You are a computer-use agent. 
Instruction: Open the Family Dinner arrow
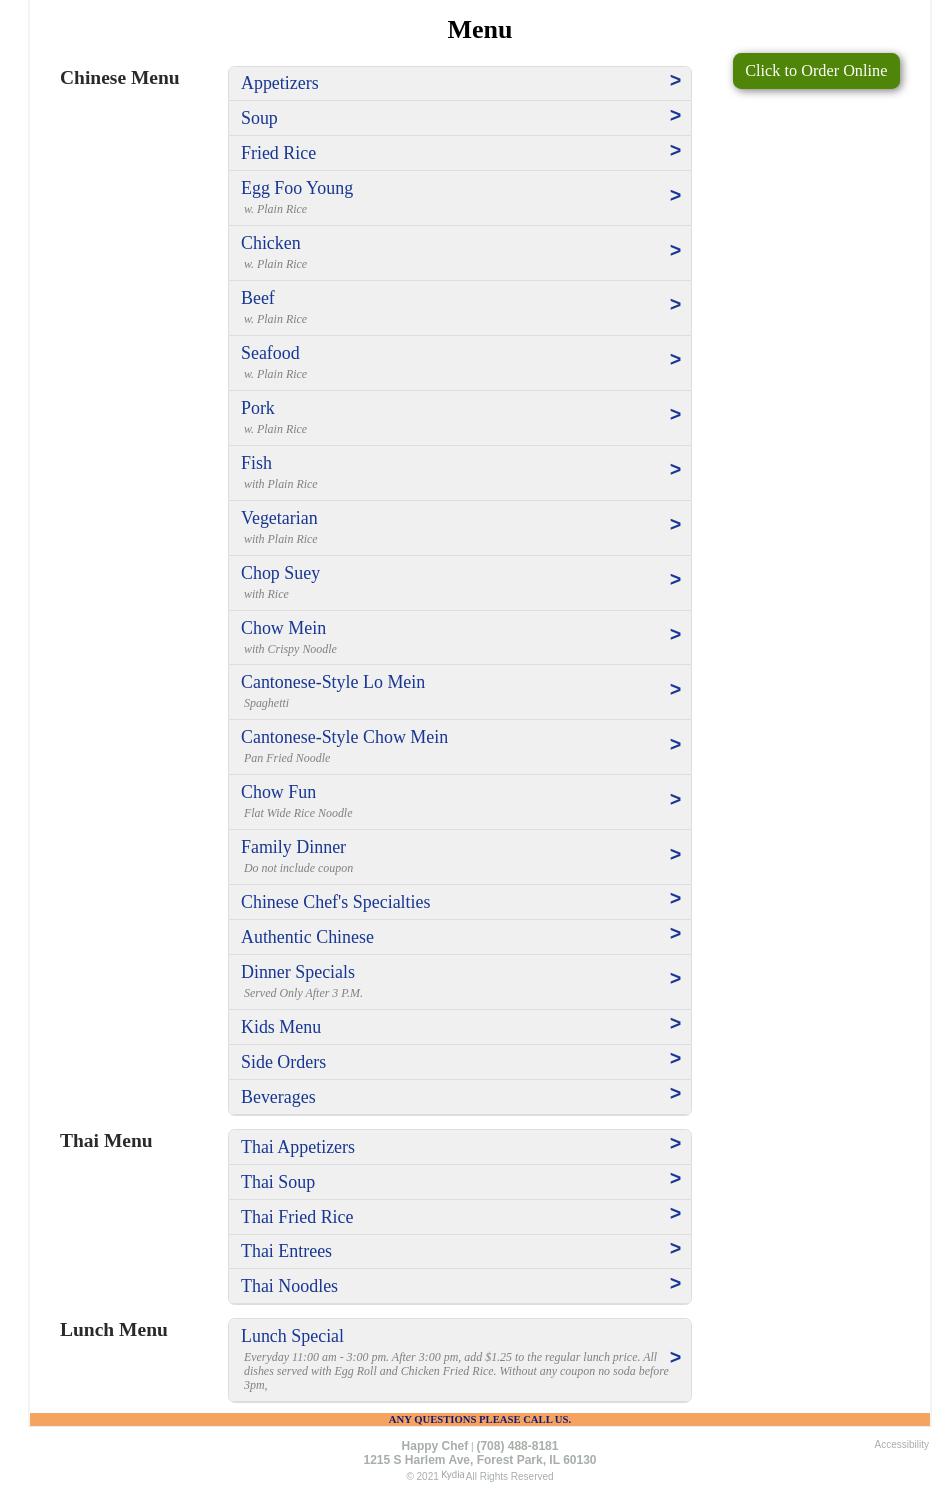(x=675, y=855)
